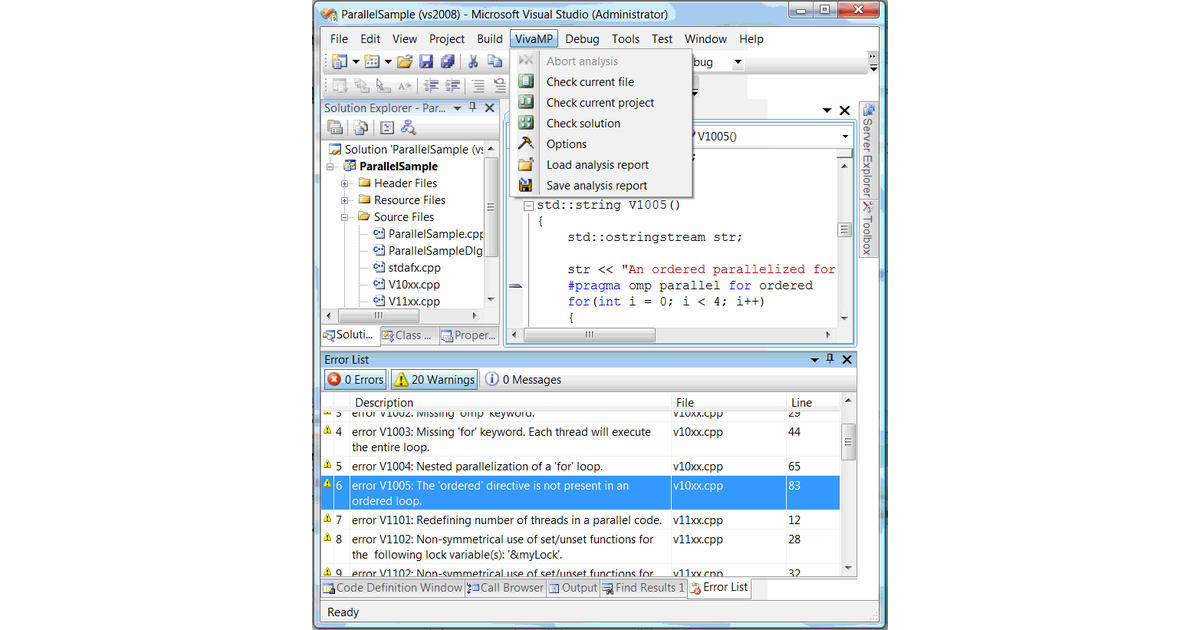Collapse the Source Files folder

point(344,217)
